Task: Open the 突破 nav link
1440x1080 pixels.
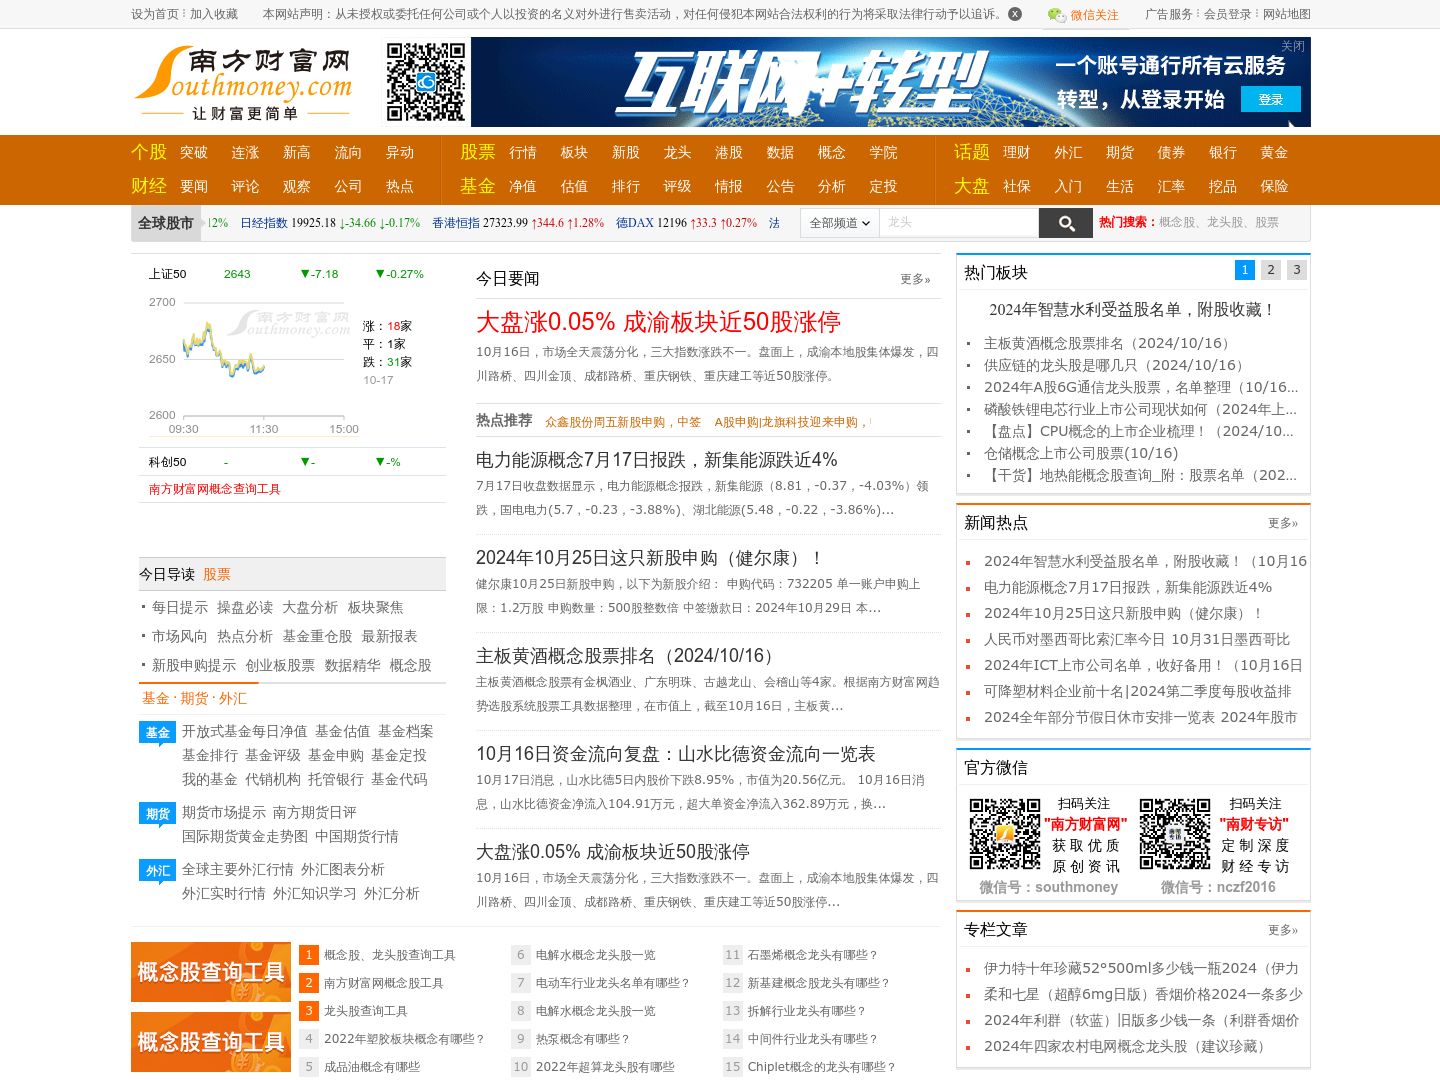Action: click(194, 153)
